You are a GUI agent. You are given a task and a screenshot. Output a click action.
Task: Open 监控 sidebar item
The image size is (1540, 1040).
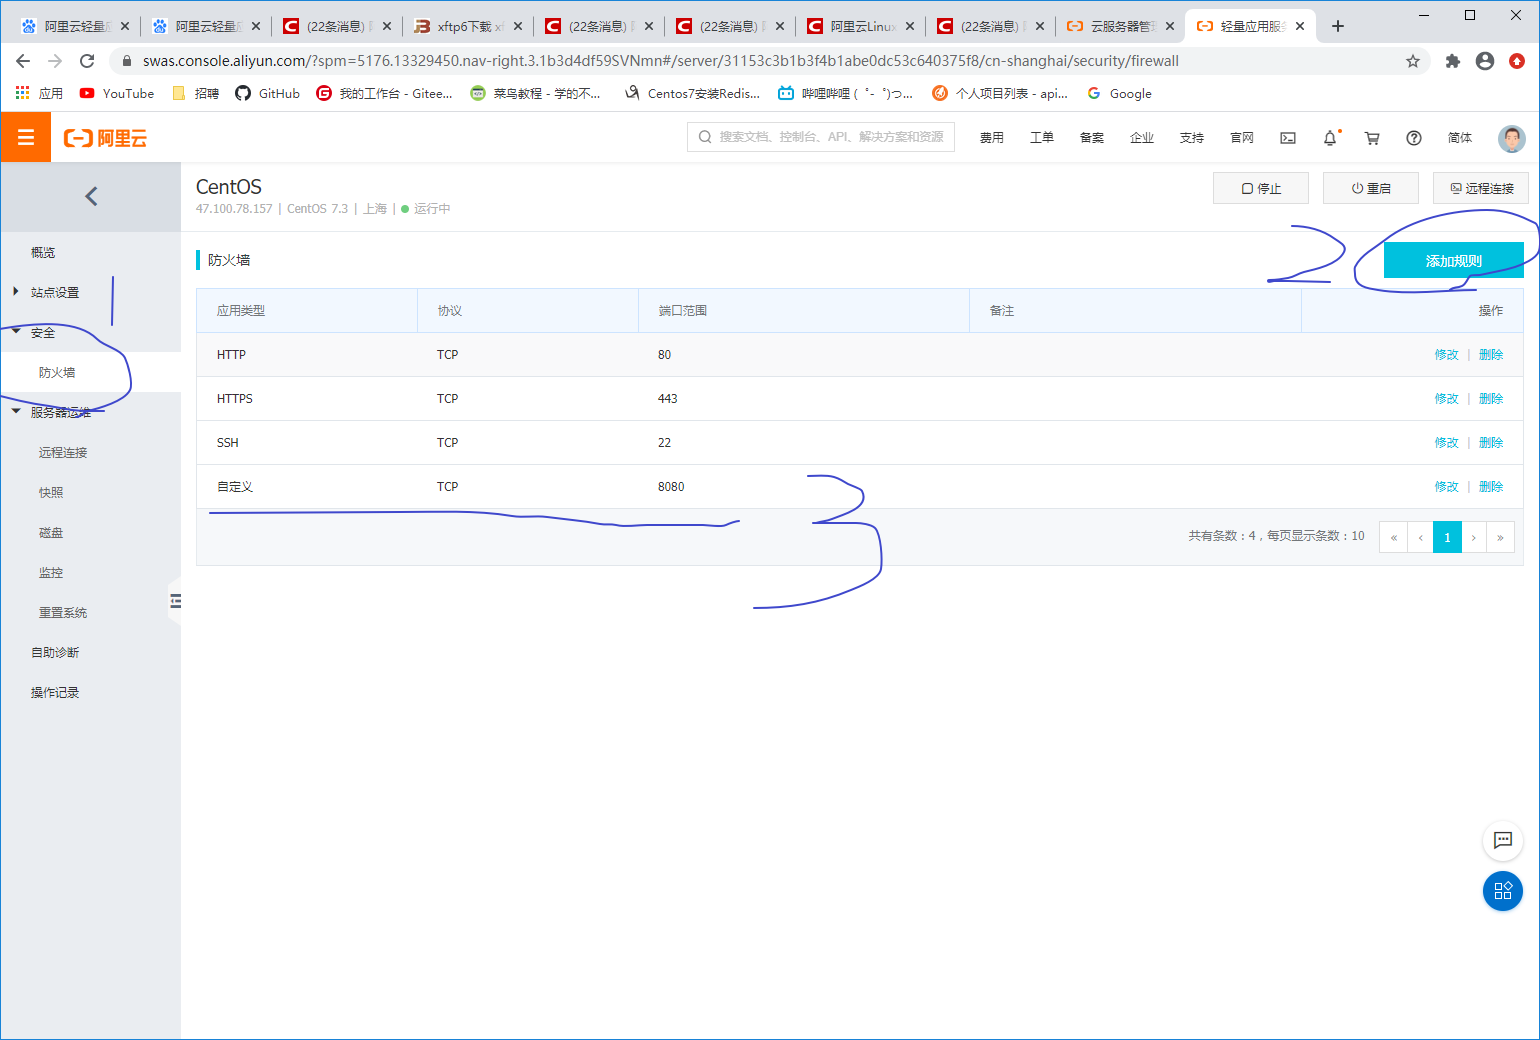click(x=51, y=572)
